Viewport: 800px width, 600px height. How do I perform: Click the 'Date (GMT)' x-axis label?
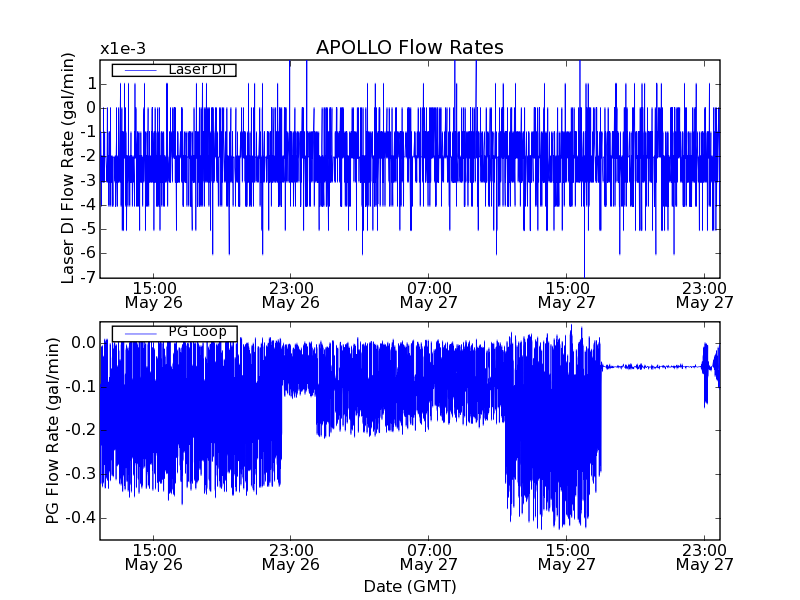(409, 586)
